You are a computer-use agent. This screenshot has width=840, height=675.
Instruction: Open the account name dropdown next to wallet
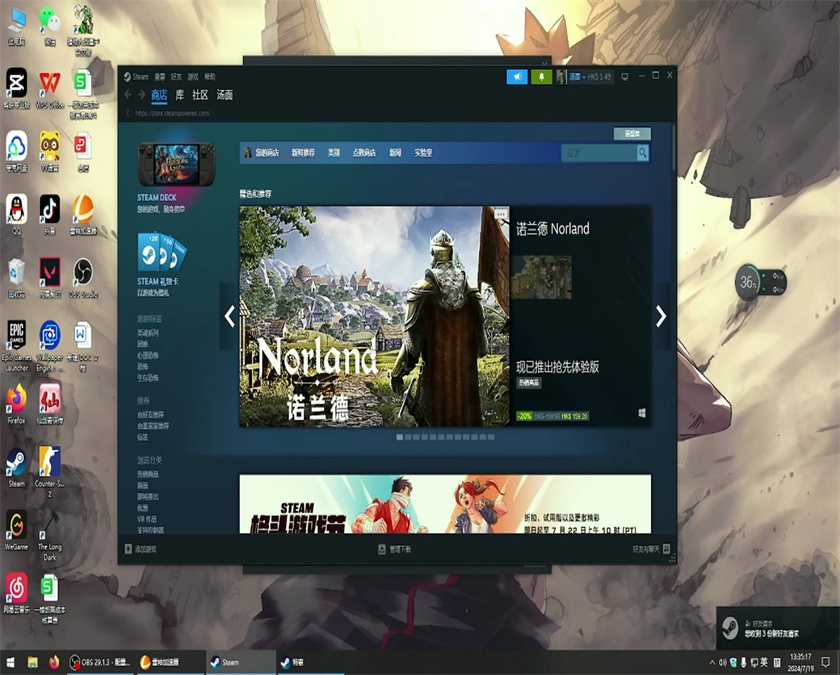click(577, 77)
